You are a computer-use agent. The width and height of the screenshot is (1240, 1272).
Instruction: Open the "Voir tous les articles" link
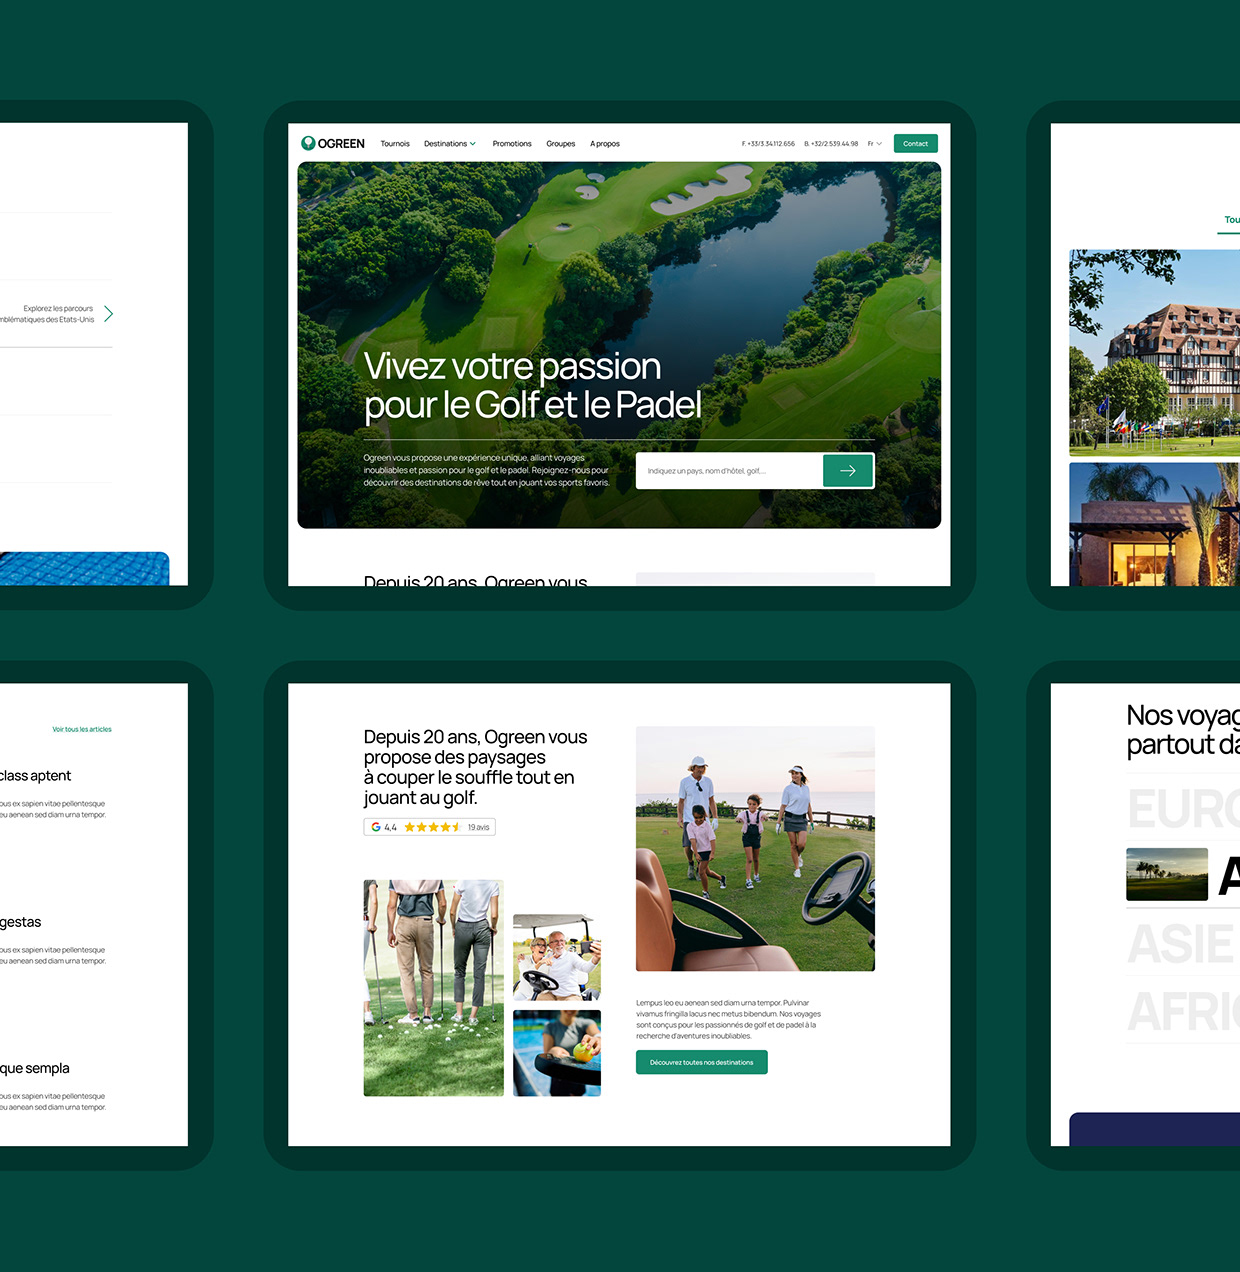82,729
